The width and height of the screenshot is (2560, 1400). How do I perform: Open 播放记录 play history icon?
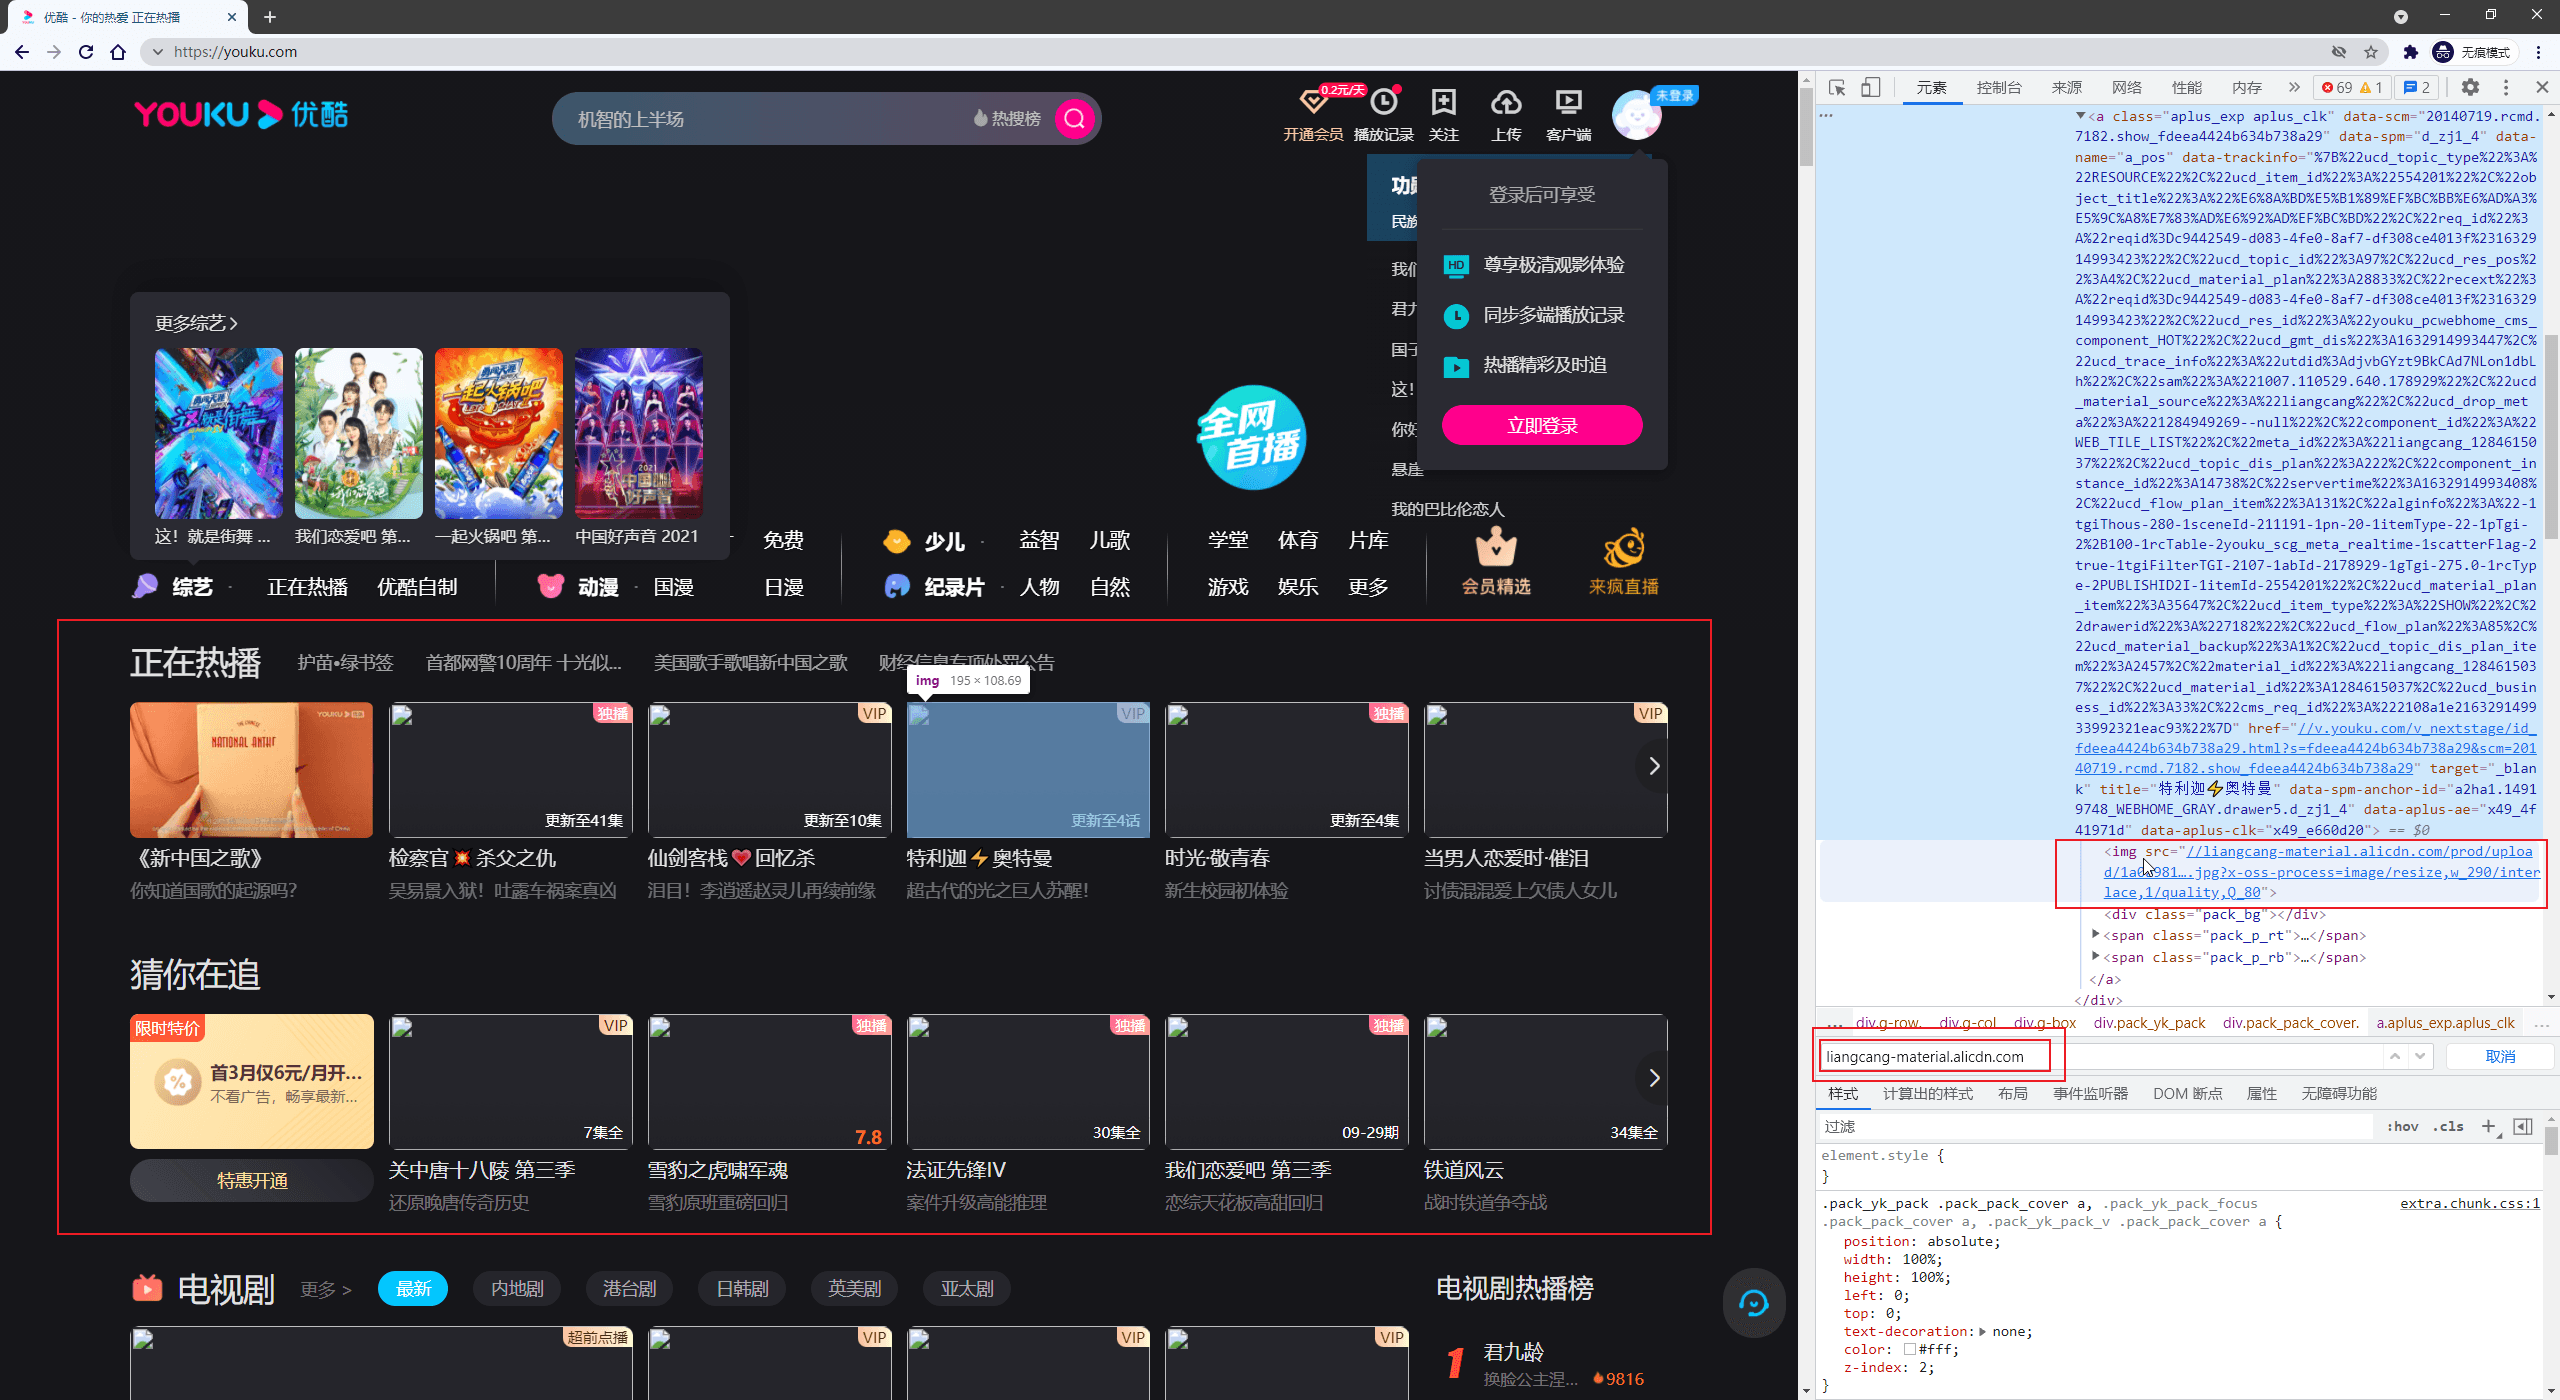(x=1384, y=103)
